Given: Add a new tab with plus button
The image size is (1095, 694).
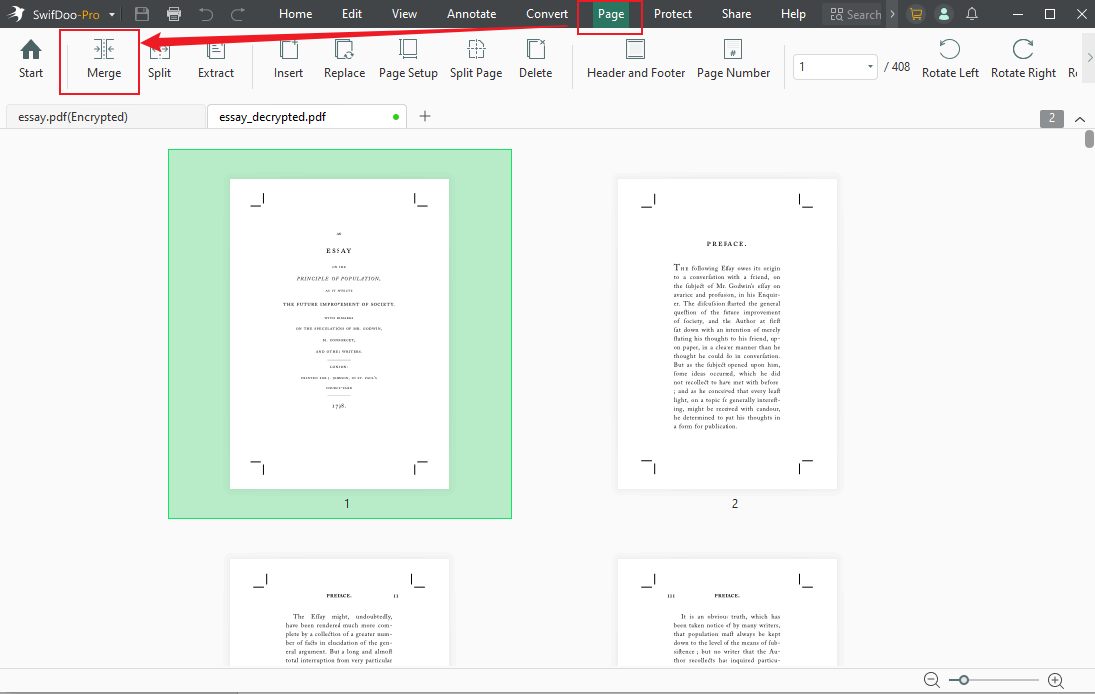Looking at the screenshot, I should pyautogui.click(x=425, y=116).
